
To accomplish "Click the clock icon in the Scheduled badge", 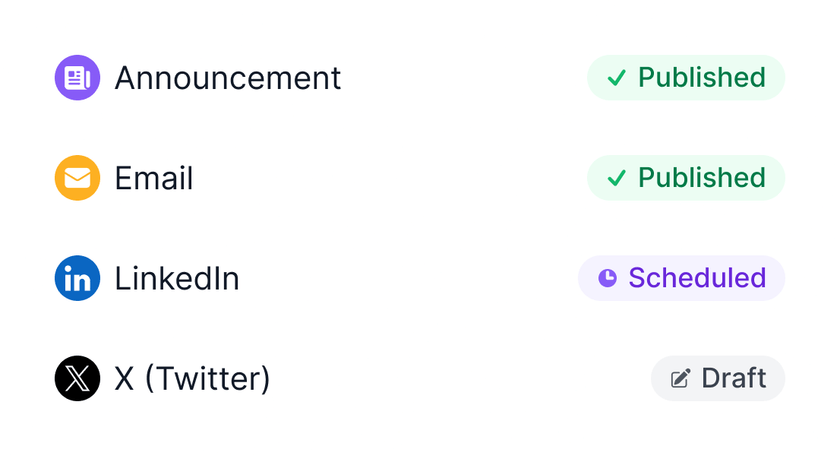I will (607, 278).
